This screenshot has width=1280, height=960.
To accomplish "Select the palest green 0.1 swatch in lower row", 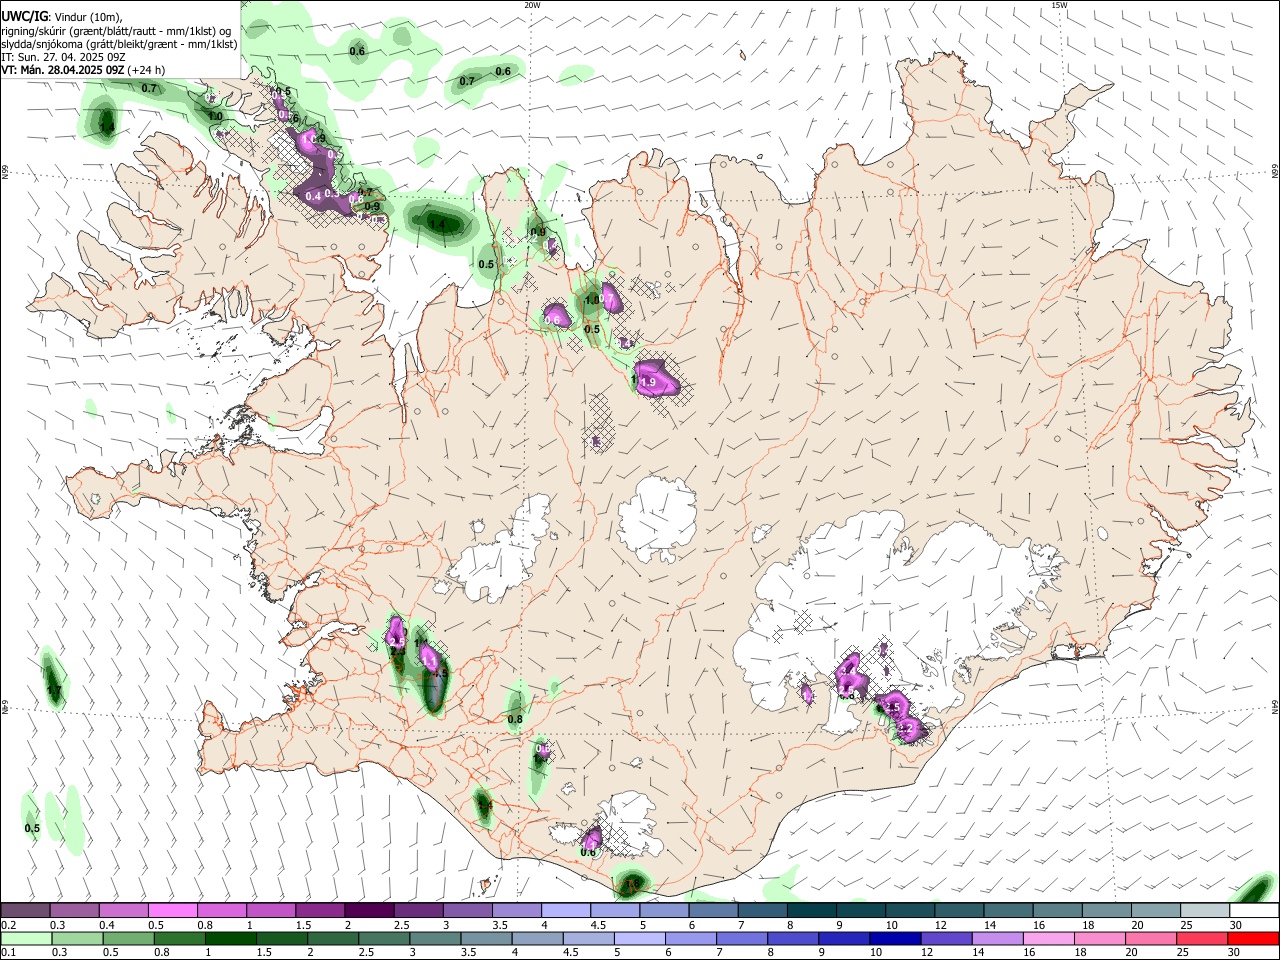I will pyautogui.click(x=25, y=938).
